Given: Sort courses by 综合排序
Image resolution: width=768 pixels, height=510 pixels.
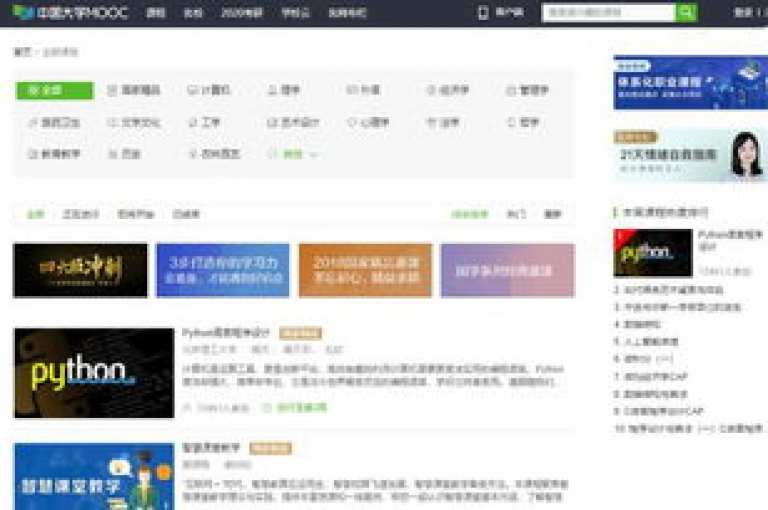Looking at the screenshot, I should pos(470,214).
